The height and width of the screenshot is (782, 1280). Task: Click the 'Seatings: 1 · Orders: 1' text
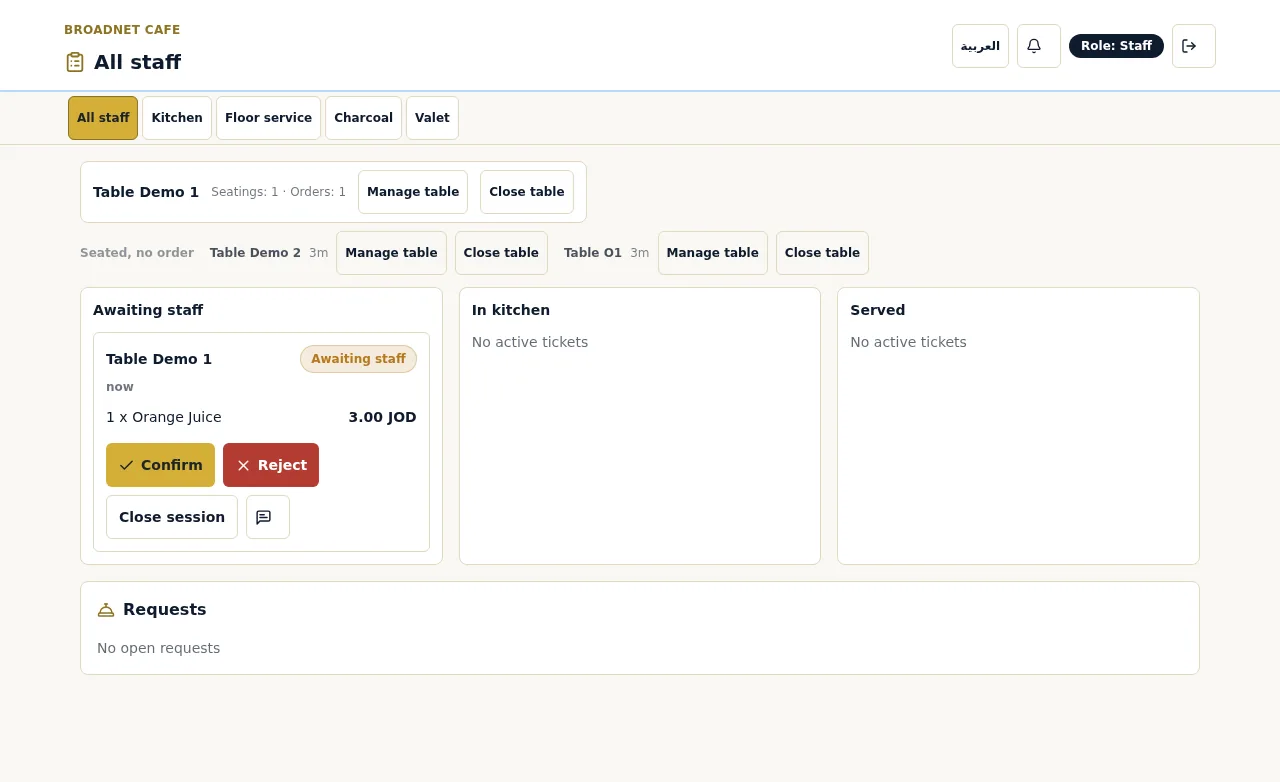(x=278, y=192)
